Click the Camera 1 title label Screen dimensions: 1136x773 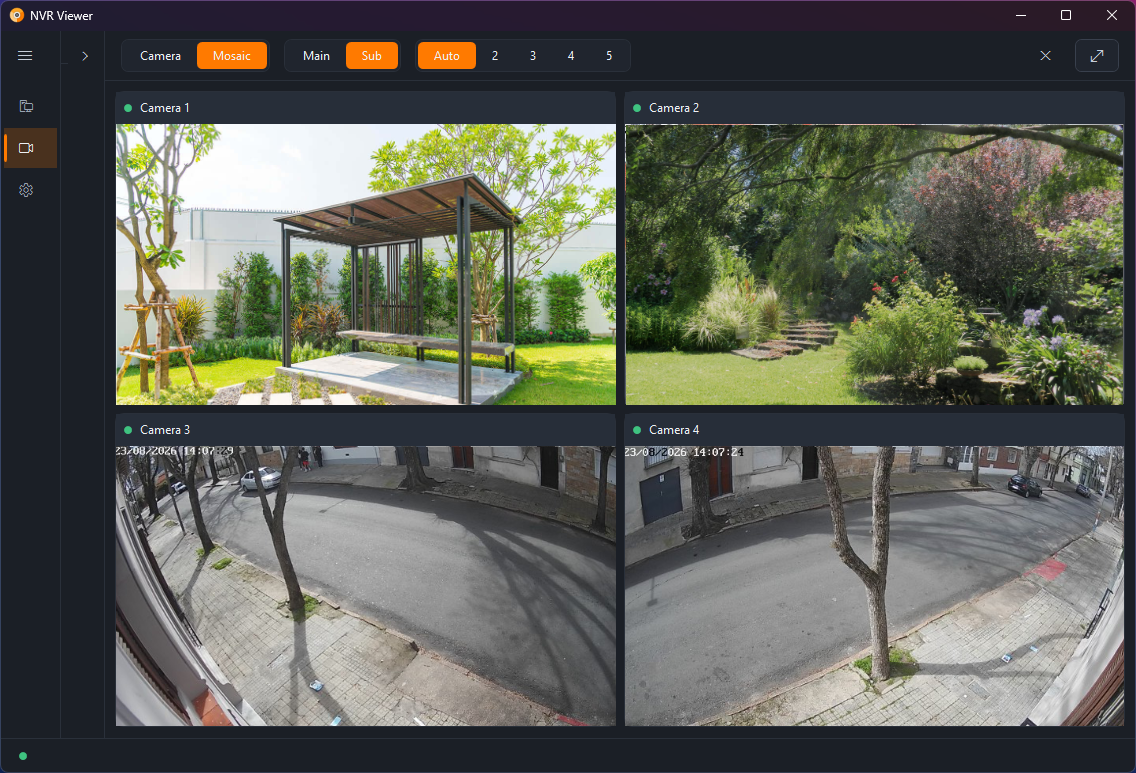[x=164, y=108]
